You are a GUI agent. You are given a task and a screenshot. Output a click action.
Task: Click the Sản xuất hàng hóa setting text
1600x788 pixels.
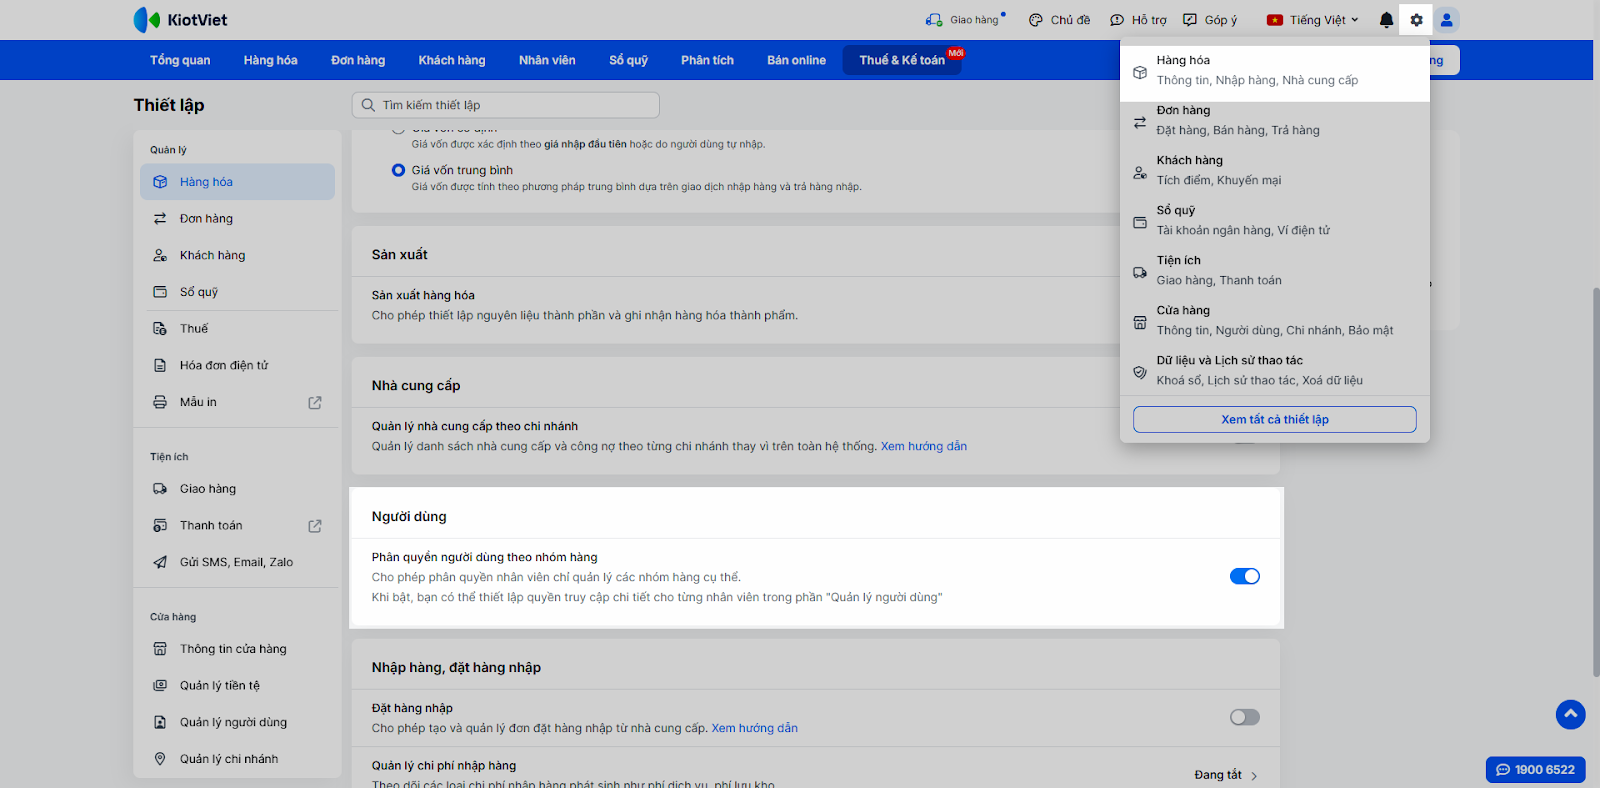[423, 296]
